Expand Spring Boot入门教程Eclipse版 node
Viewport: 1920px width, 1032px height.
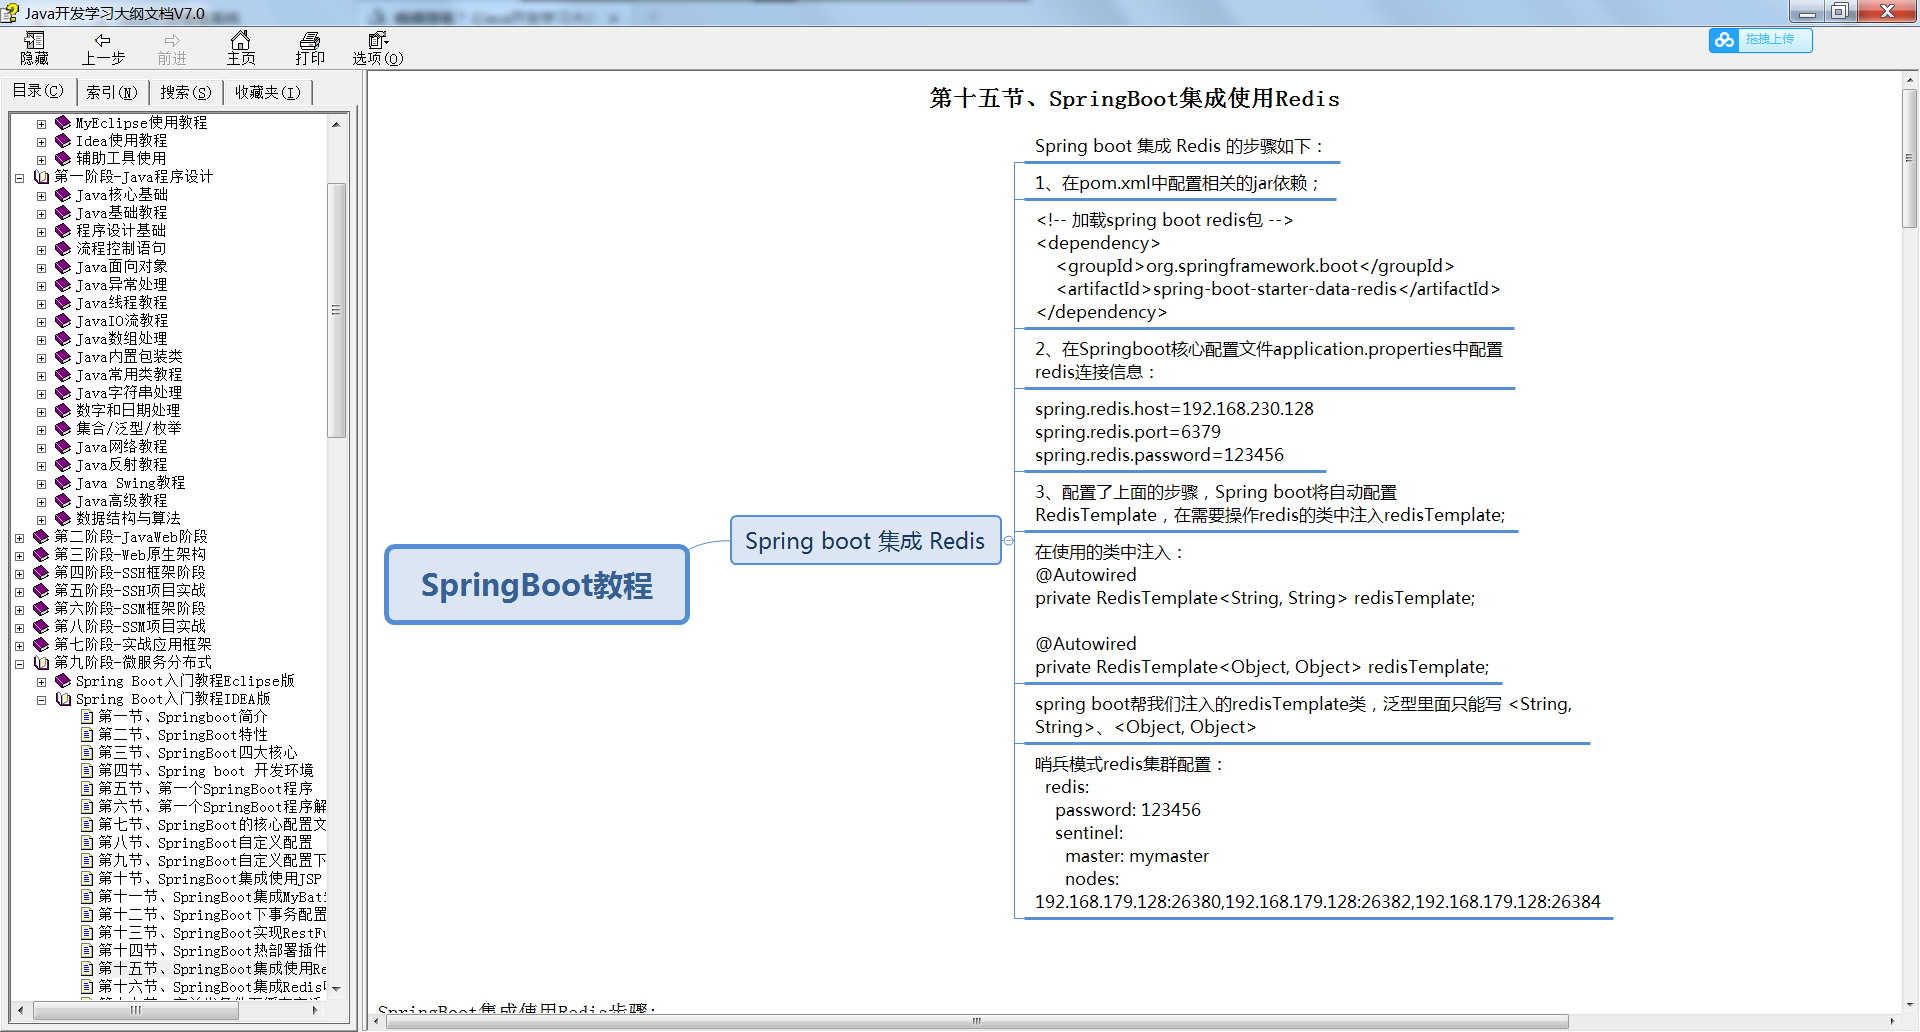pos(42,682)
